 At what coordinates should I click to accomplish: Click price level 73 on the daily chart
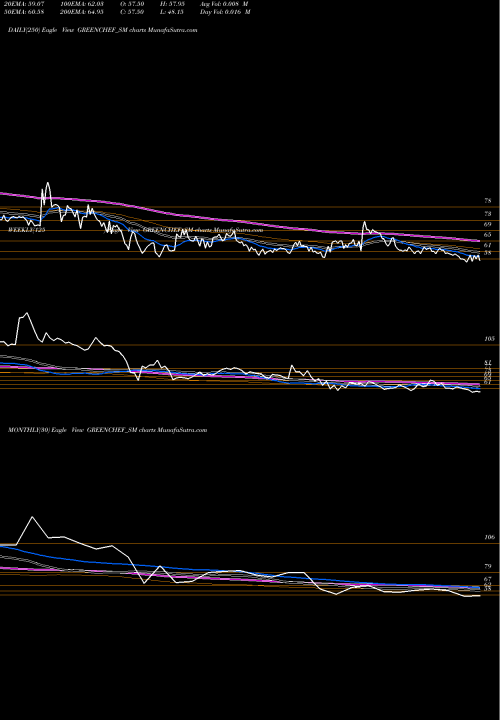pos(488,214)
